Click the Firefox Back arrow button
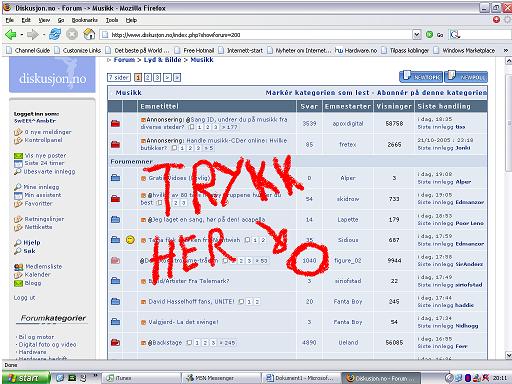This screenshot has width=512, height=384. coord(10,34)
